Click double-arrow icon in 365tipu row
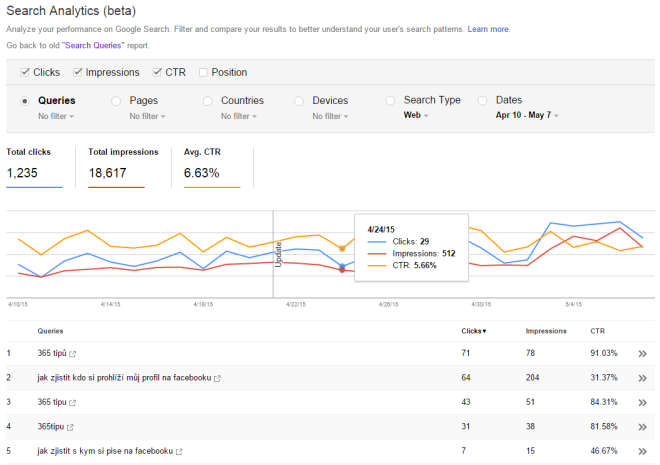This screenshot has width=660, height=465. [642, 427]
